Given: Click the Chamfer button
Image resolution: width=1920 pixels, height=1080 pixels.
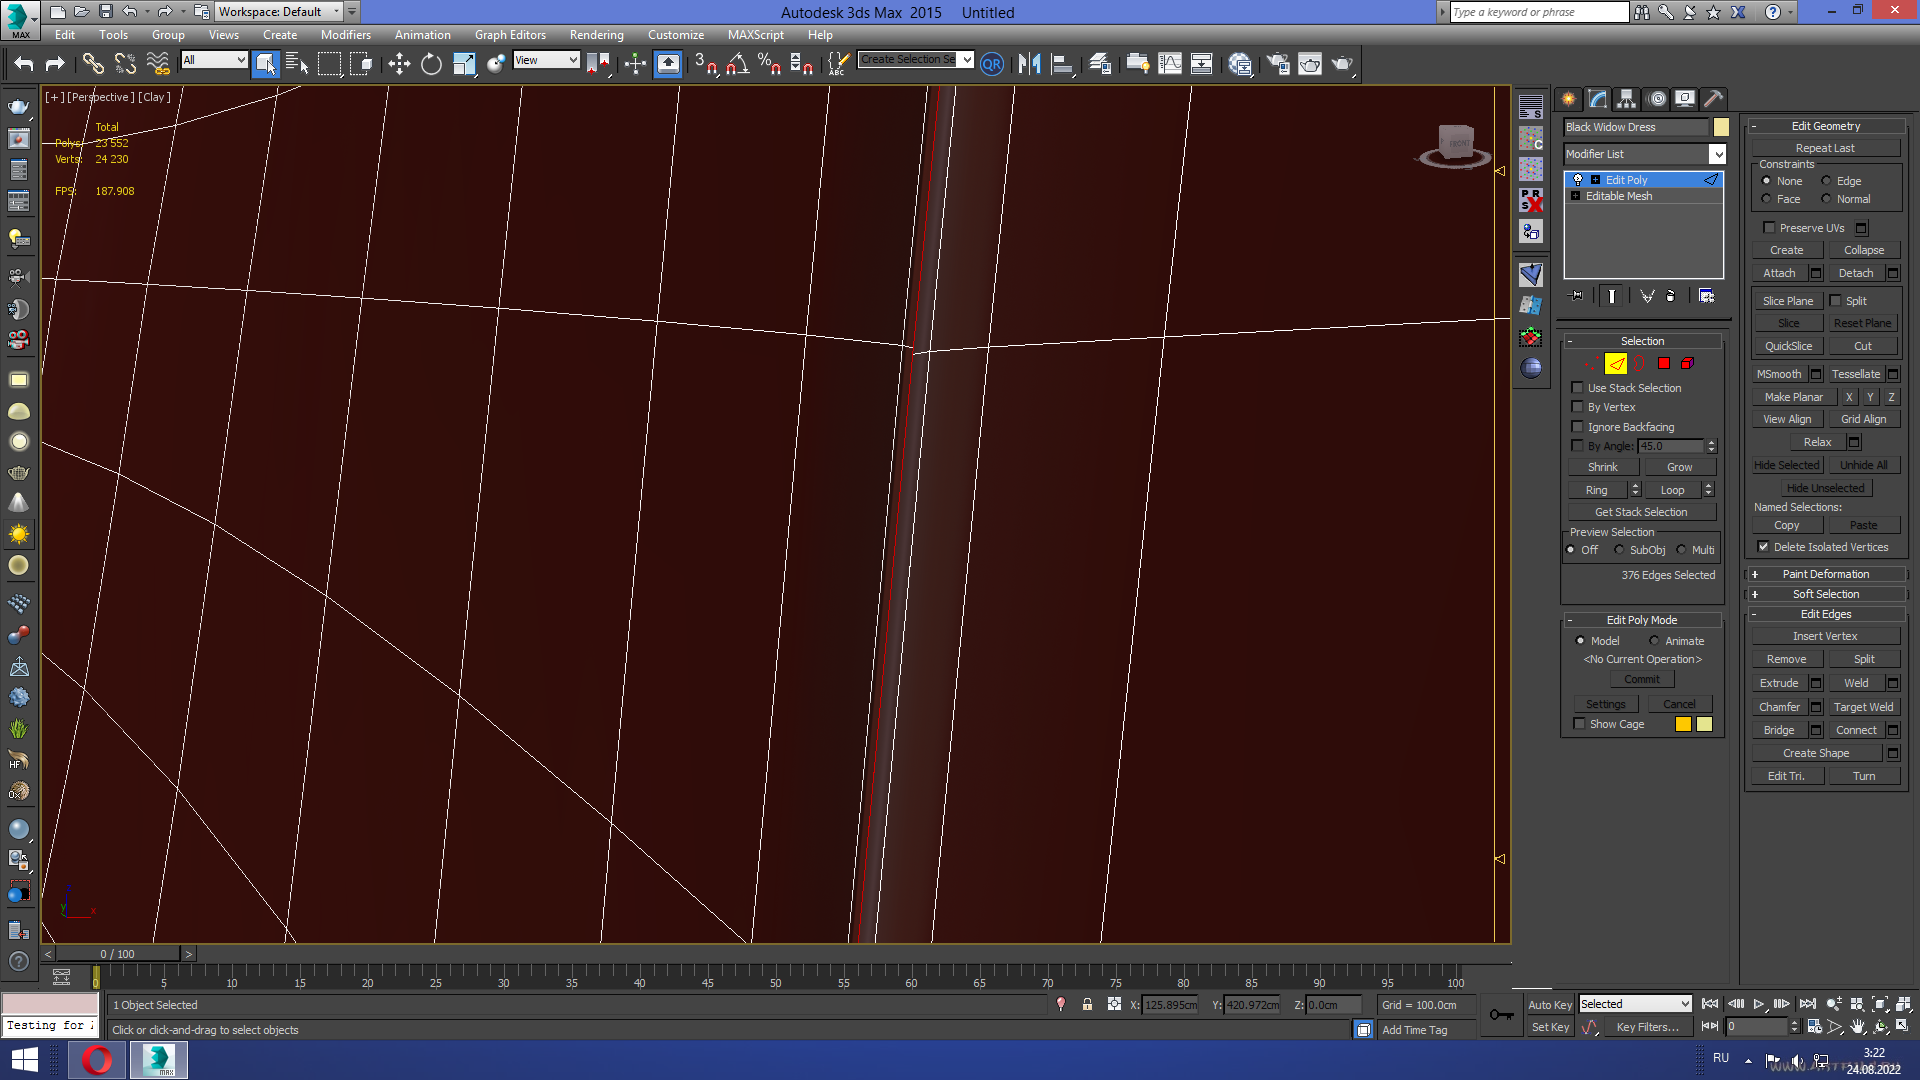Looking at the screenshot, I should (1779, 707).
